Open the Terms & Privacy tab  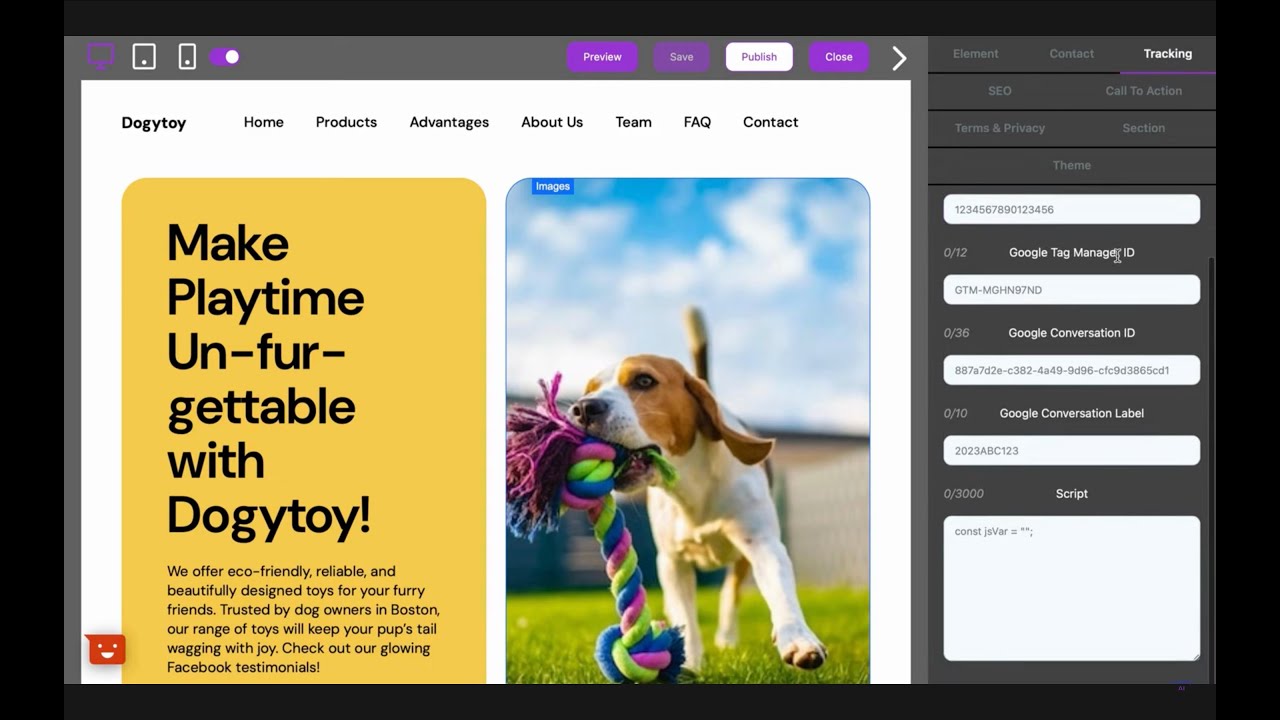coord(1000,128)
